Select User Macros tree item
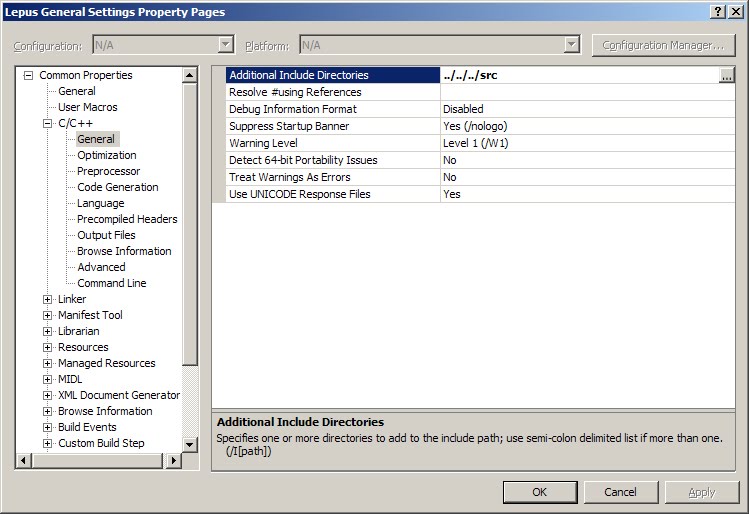749x514 pixels. [x=87, y=107]
